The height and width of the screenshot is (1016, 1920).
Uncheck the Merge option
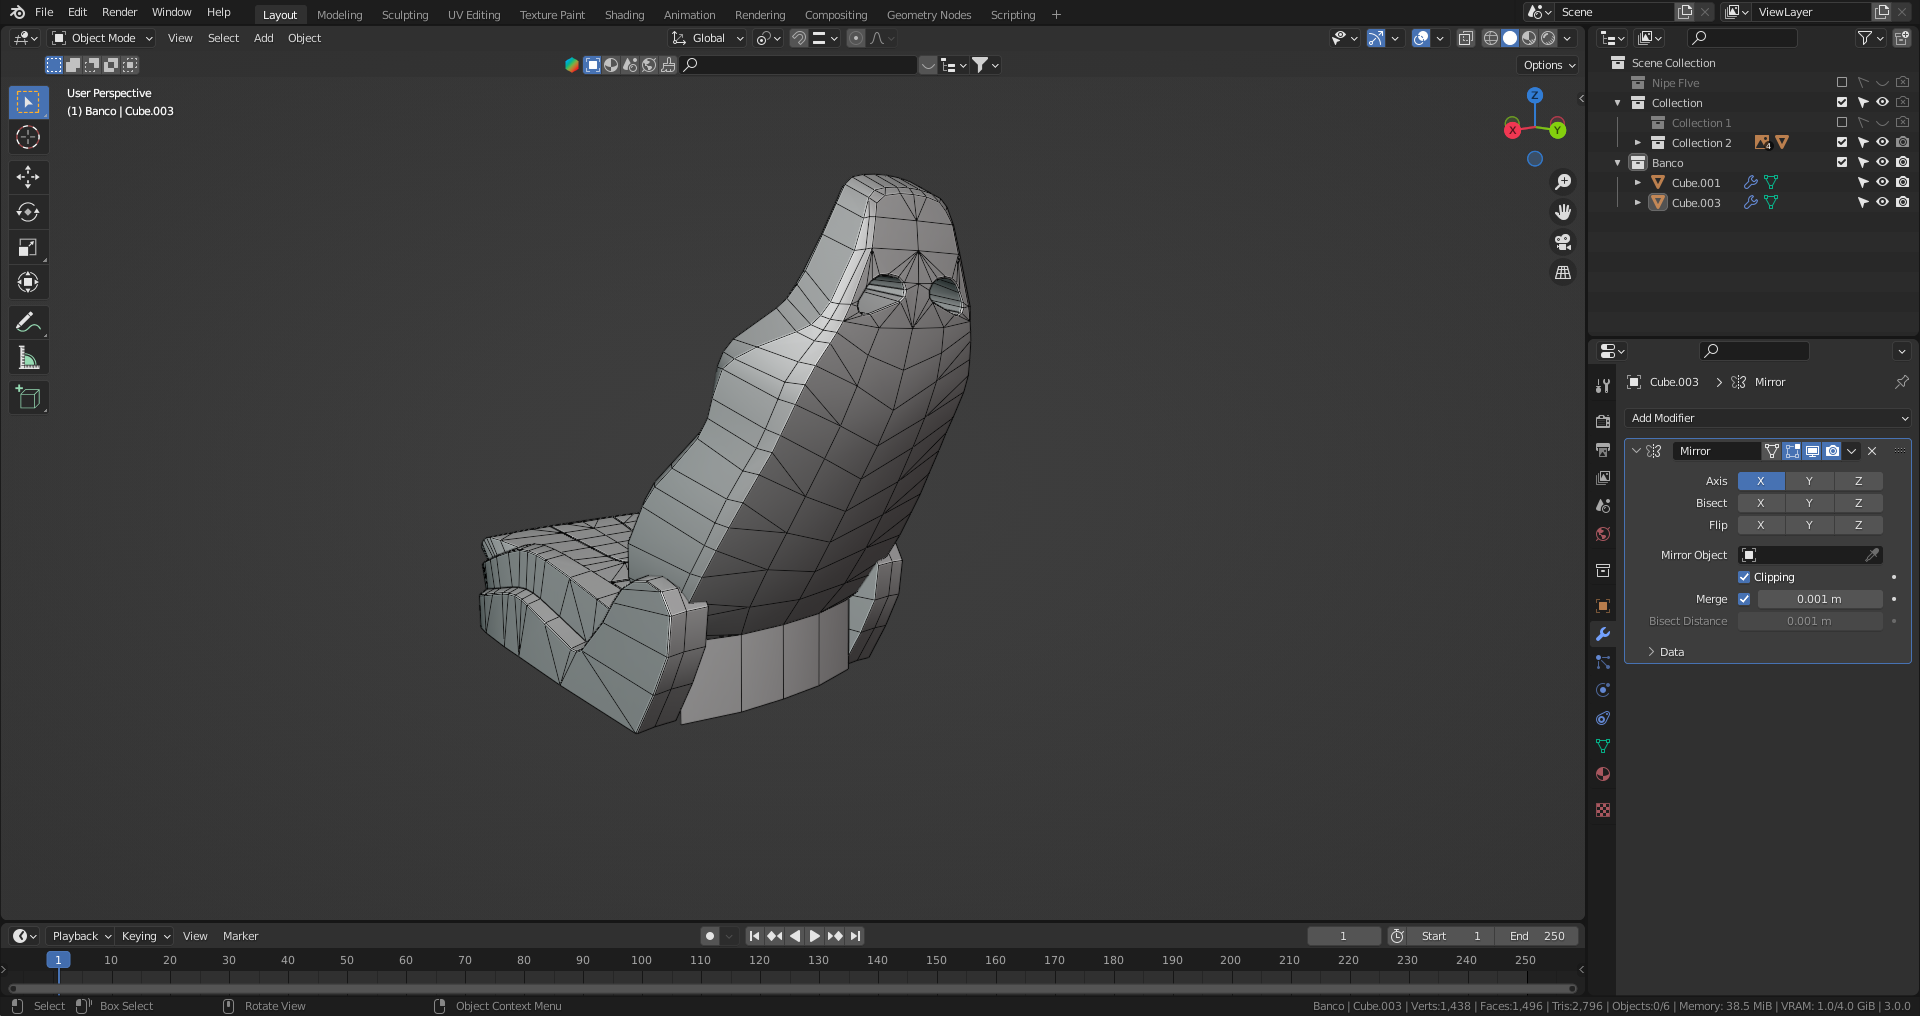[x=1744, y=599]
